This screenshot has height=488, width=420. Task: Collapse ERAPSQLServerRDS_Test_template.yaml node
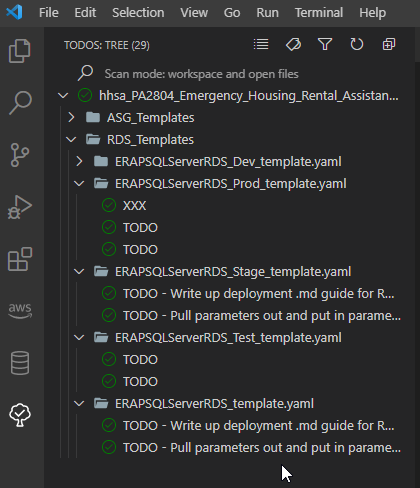pos(79,338)
